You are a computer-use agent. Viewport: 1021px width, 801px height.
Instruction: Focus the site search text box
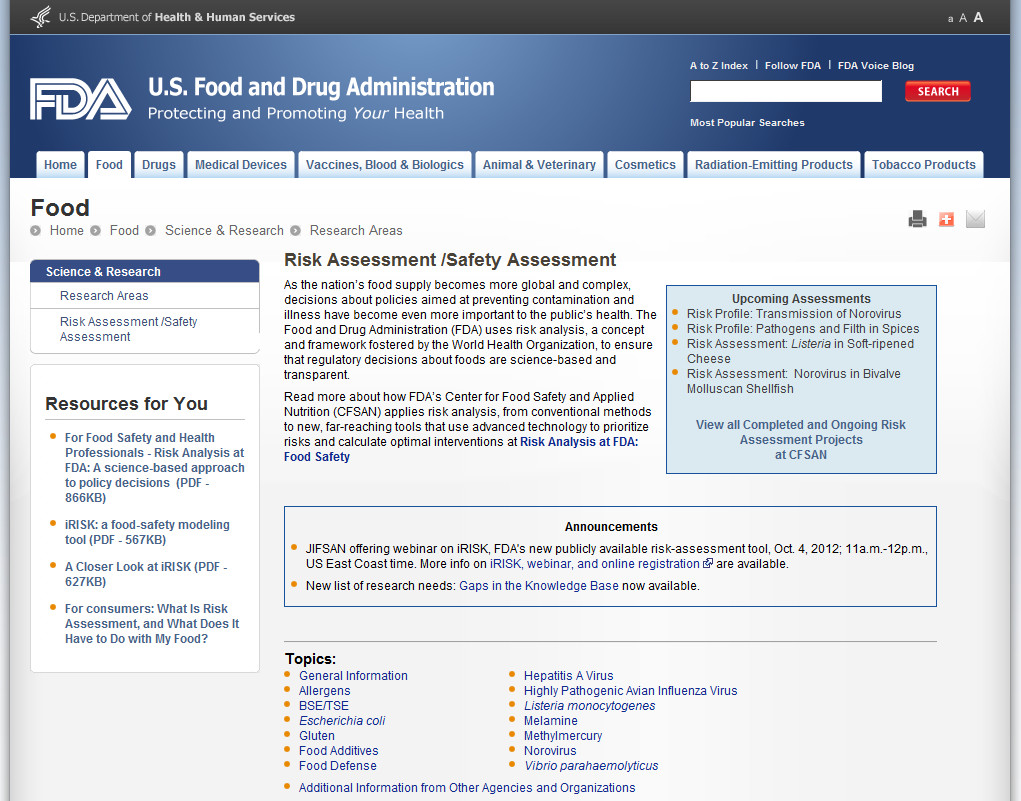tap(786, 91)
